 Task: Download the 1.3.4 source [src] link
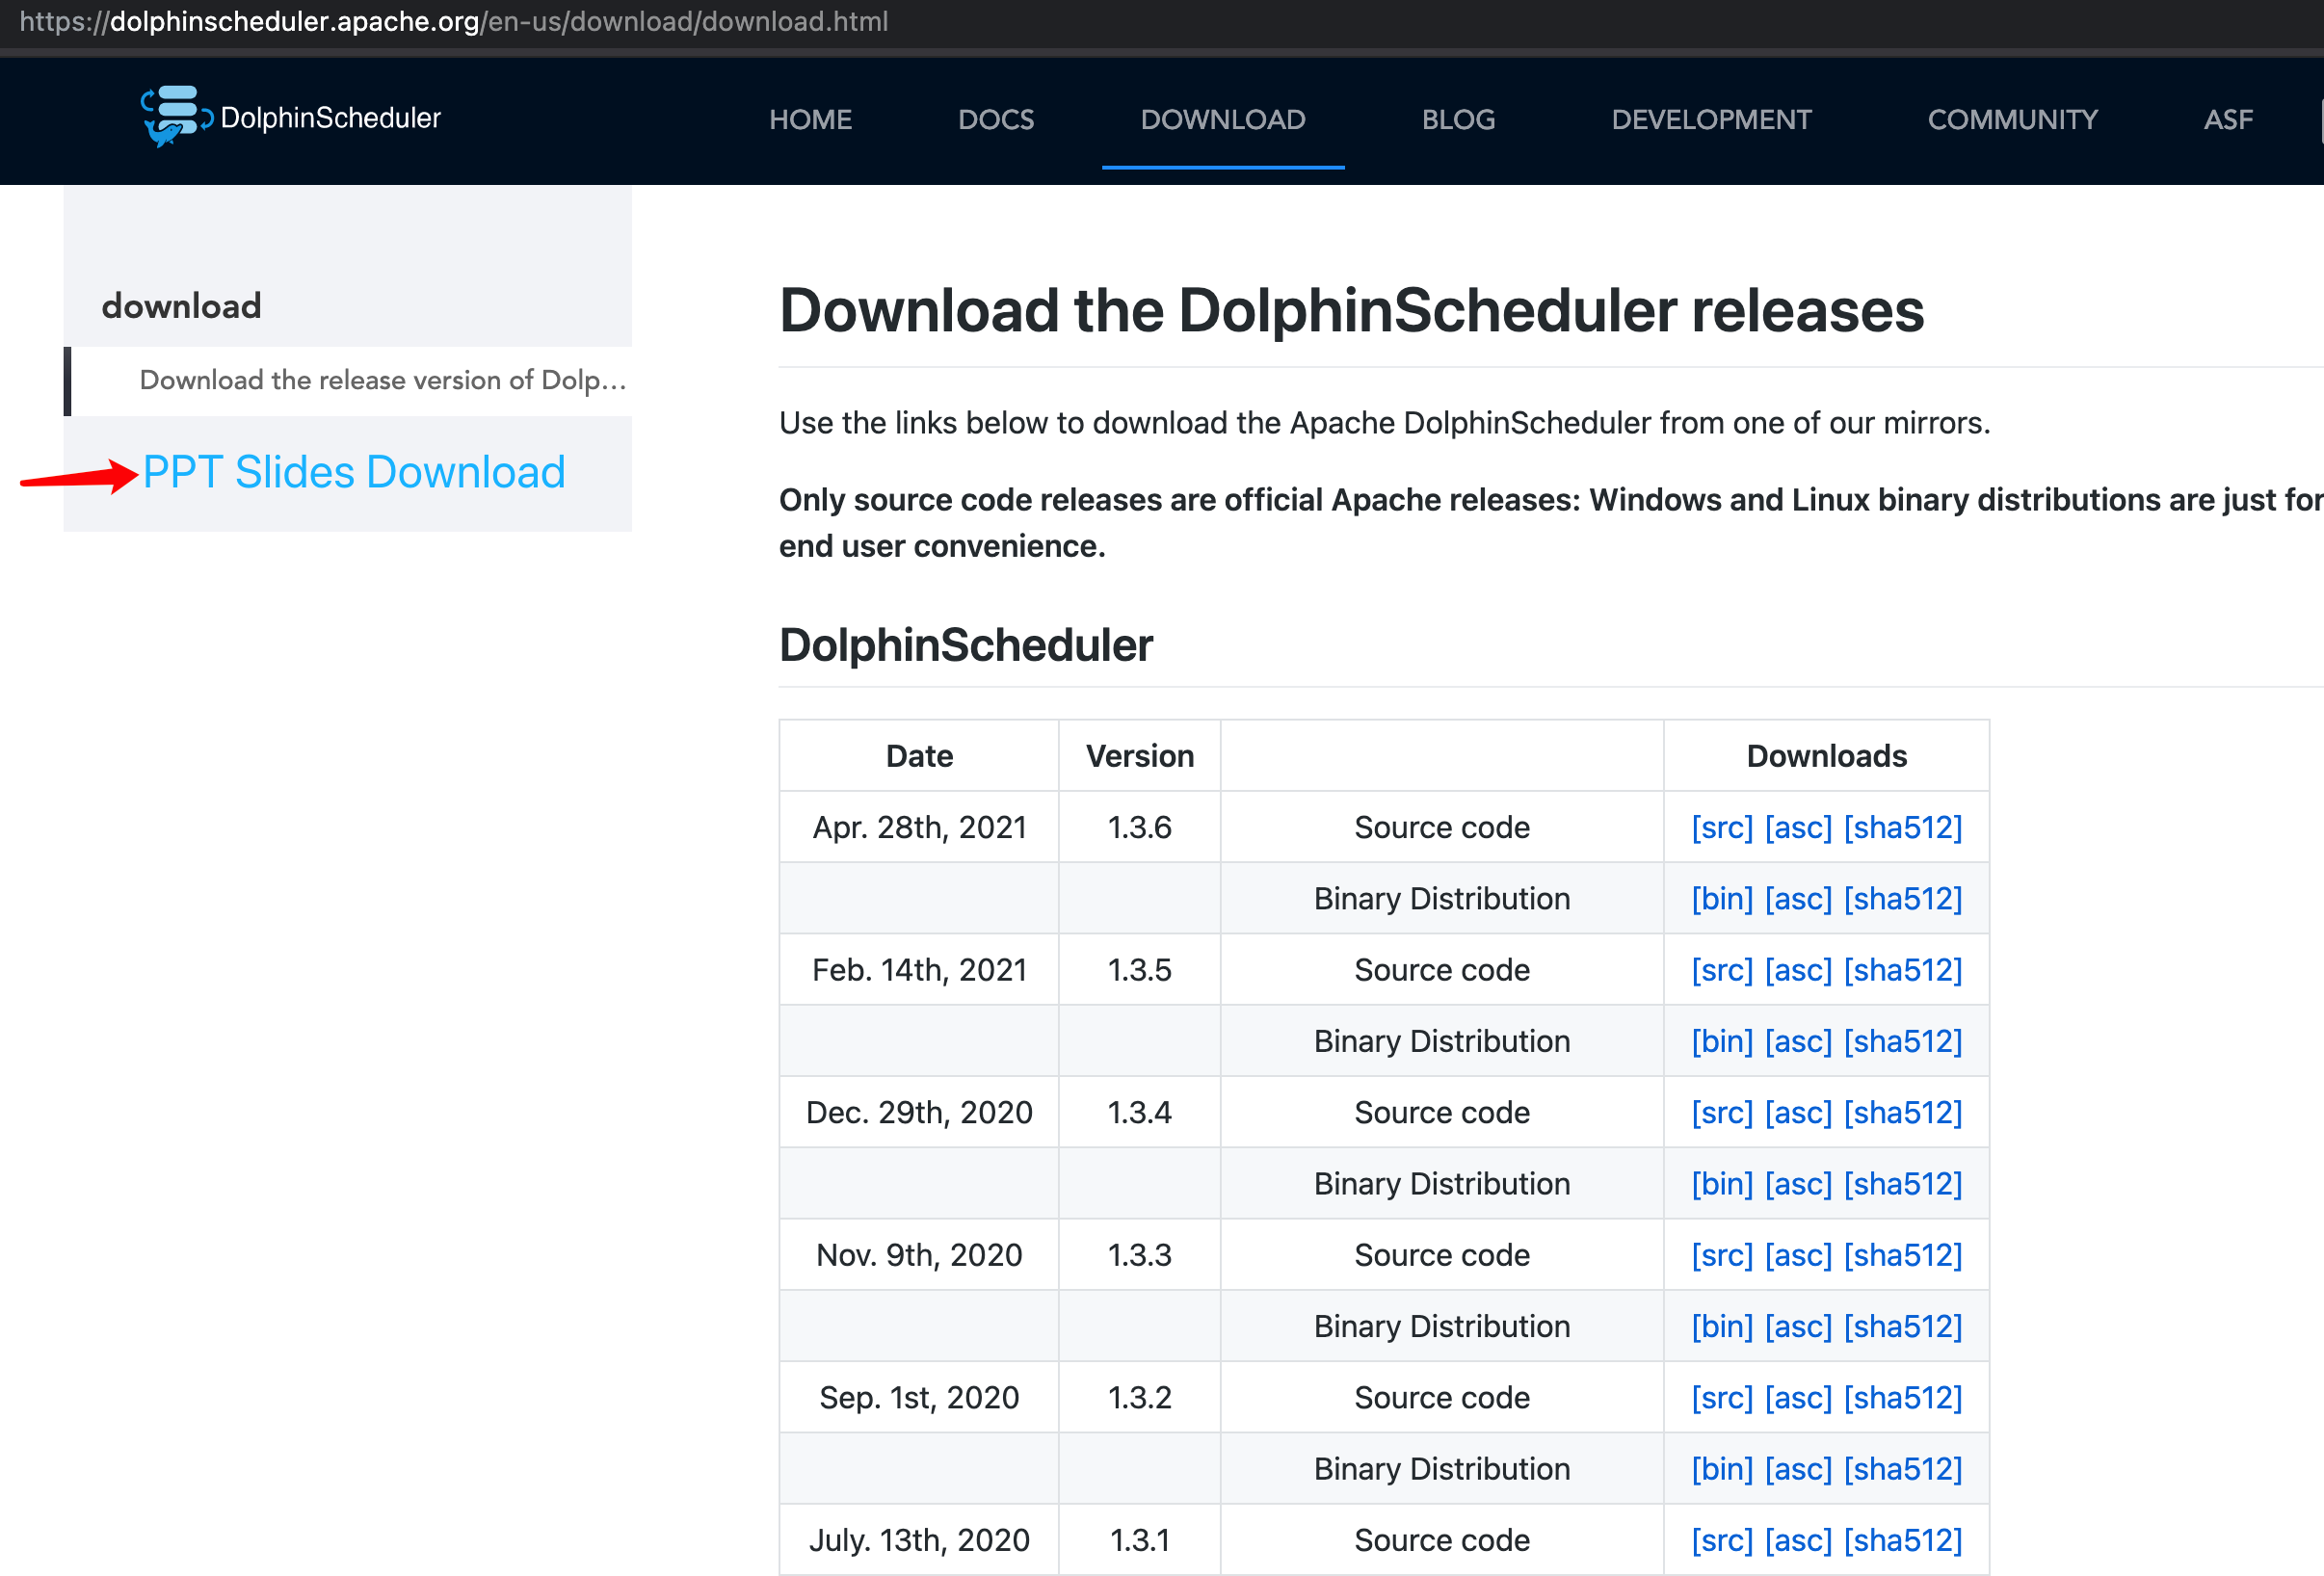(x=1721, y=1113)
